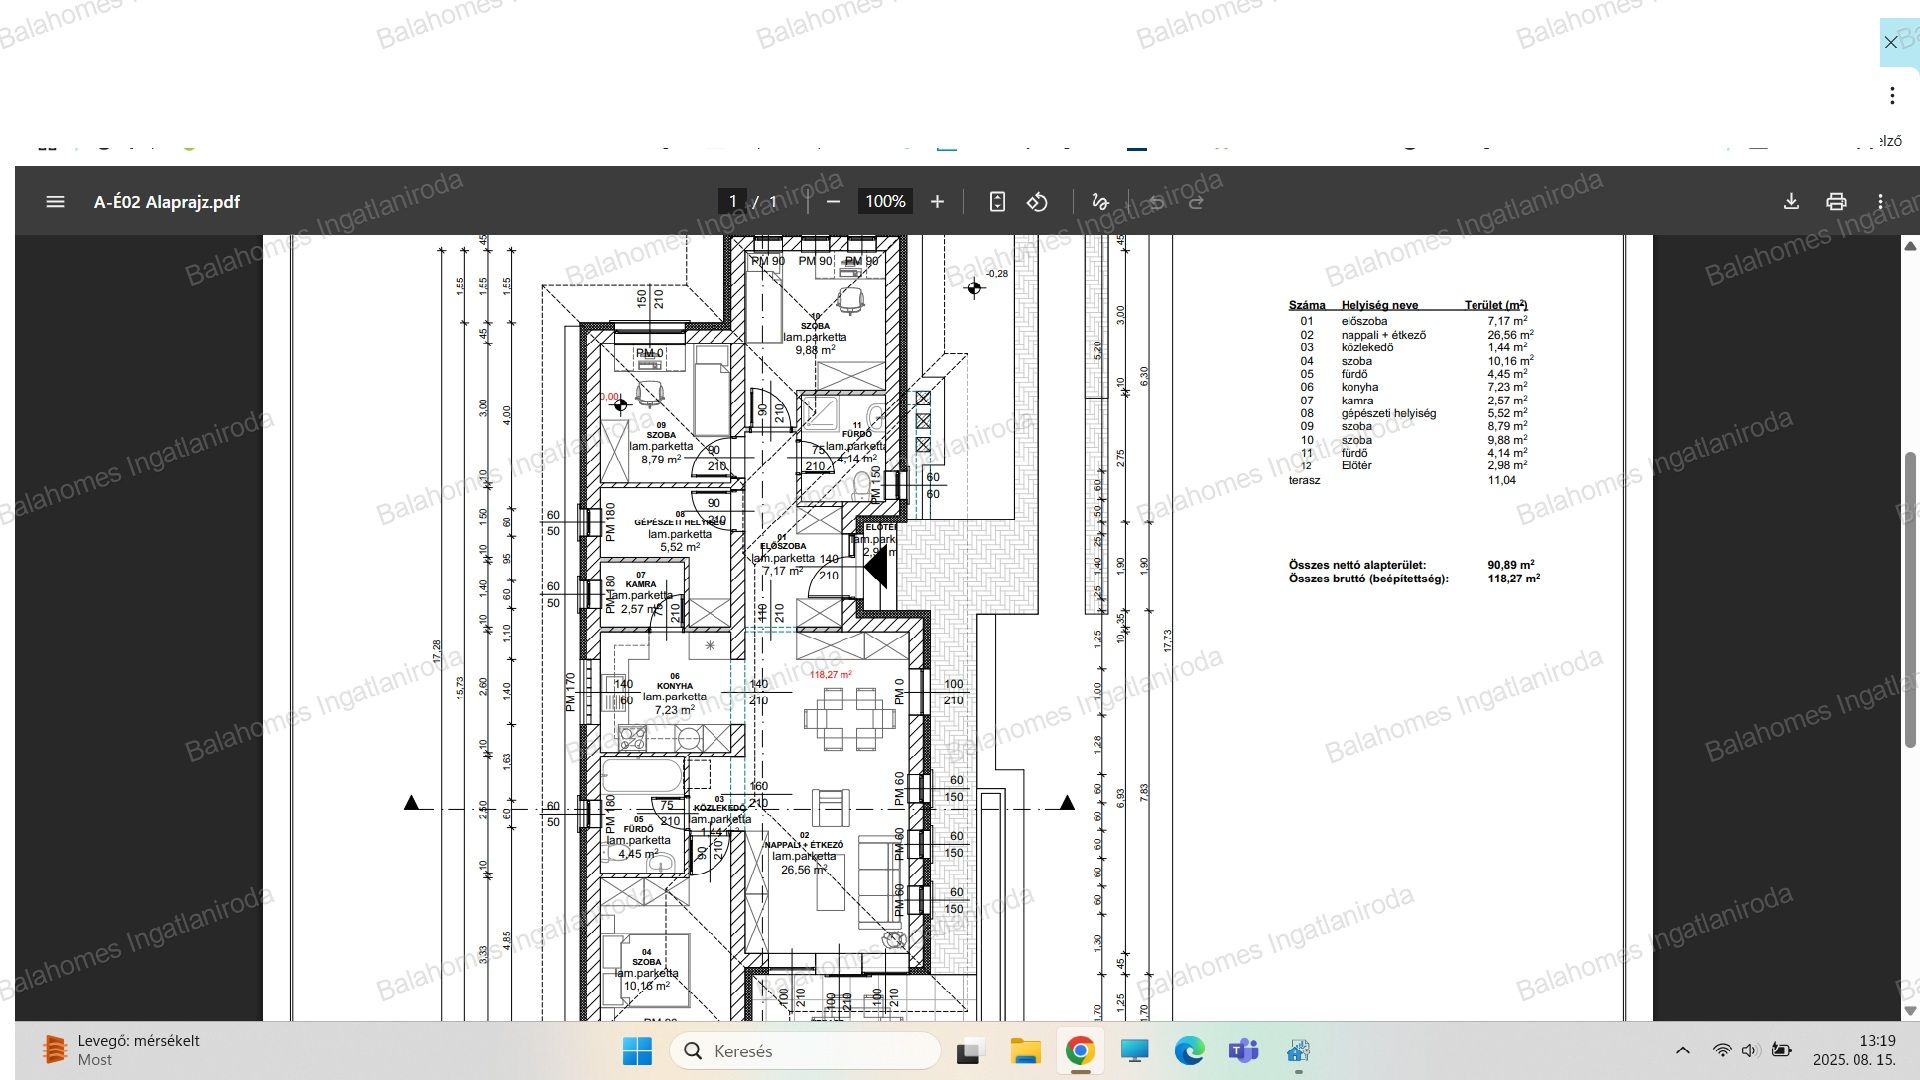Click the 'Összes bruttó (beépítettség):' label
The height and width of the screenshot is (1080, 1920).
point(1368,578)
